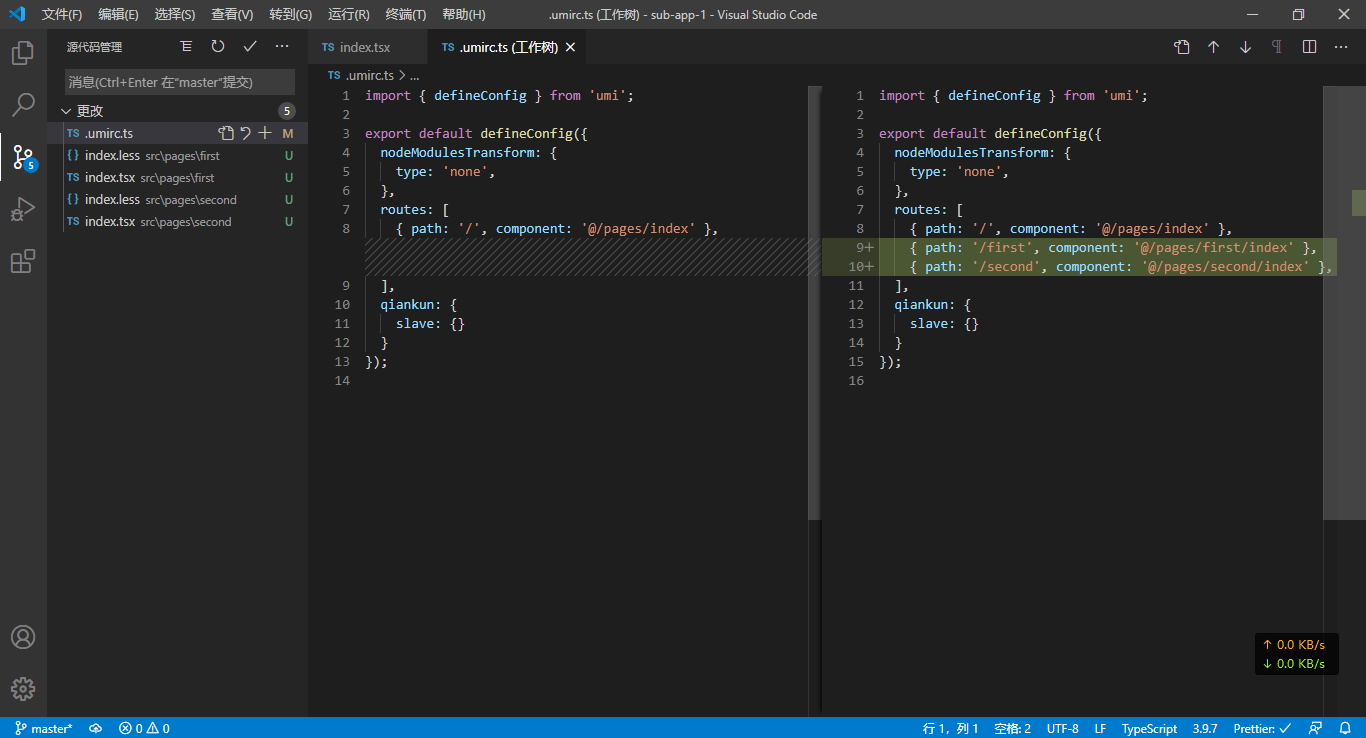1366x738 pixels.
Task: Click UTF-8 encoding selector
Action: [x=1063, y=728]
